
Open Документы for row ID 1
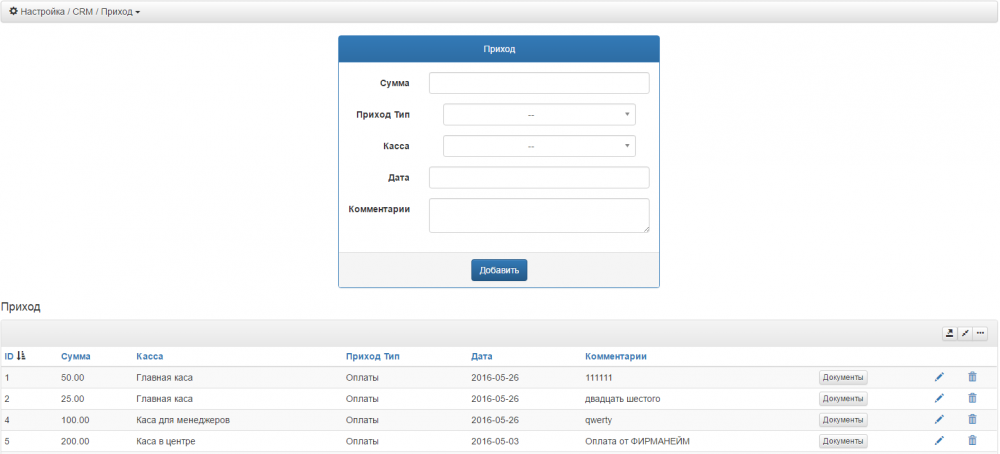[x=843, y=377]
